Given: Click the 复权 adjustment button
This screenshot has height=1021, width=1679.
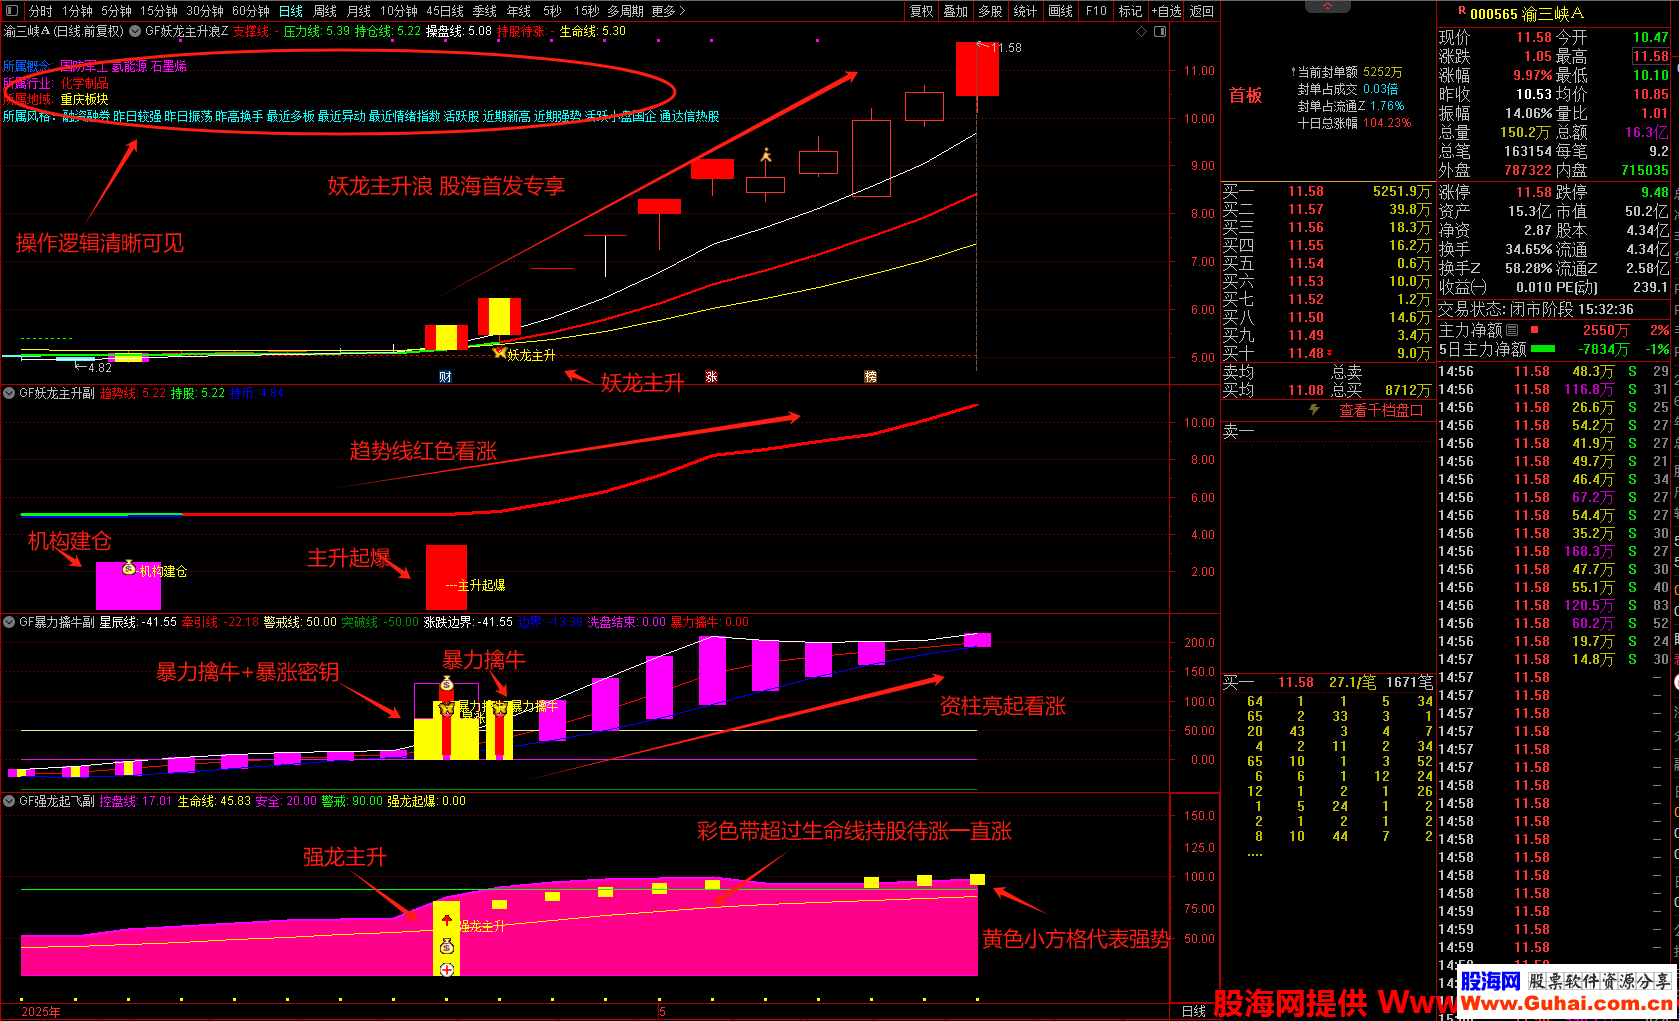Looking at the screenshot, I should (x=922, y=11).
